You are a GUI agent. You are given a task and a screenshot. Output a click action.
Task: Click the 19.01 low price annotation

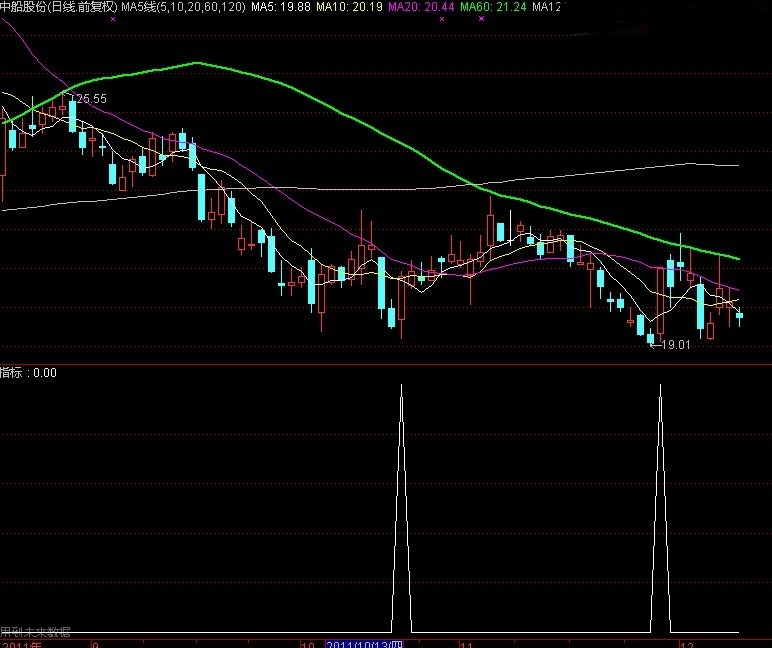coord(676,345)
